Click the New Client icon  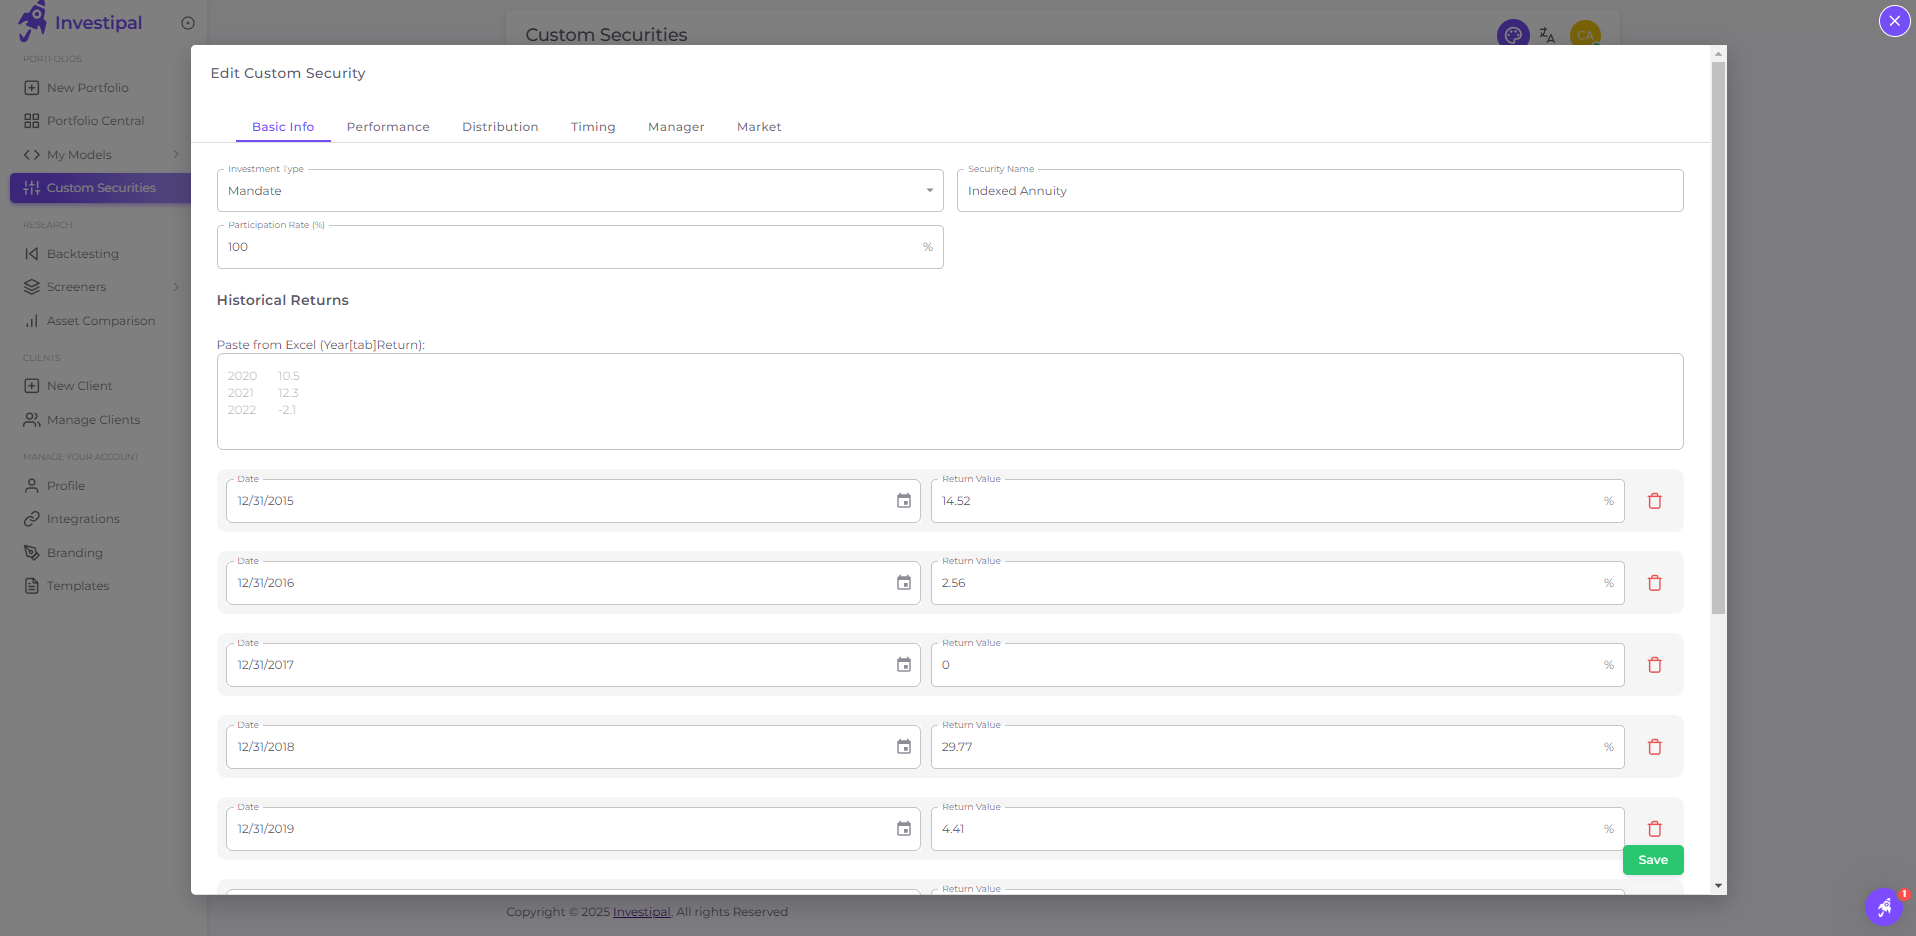pos(31,385)
